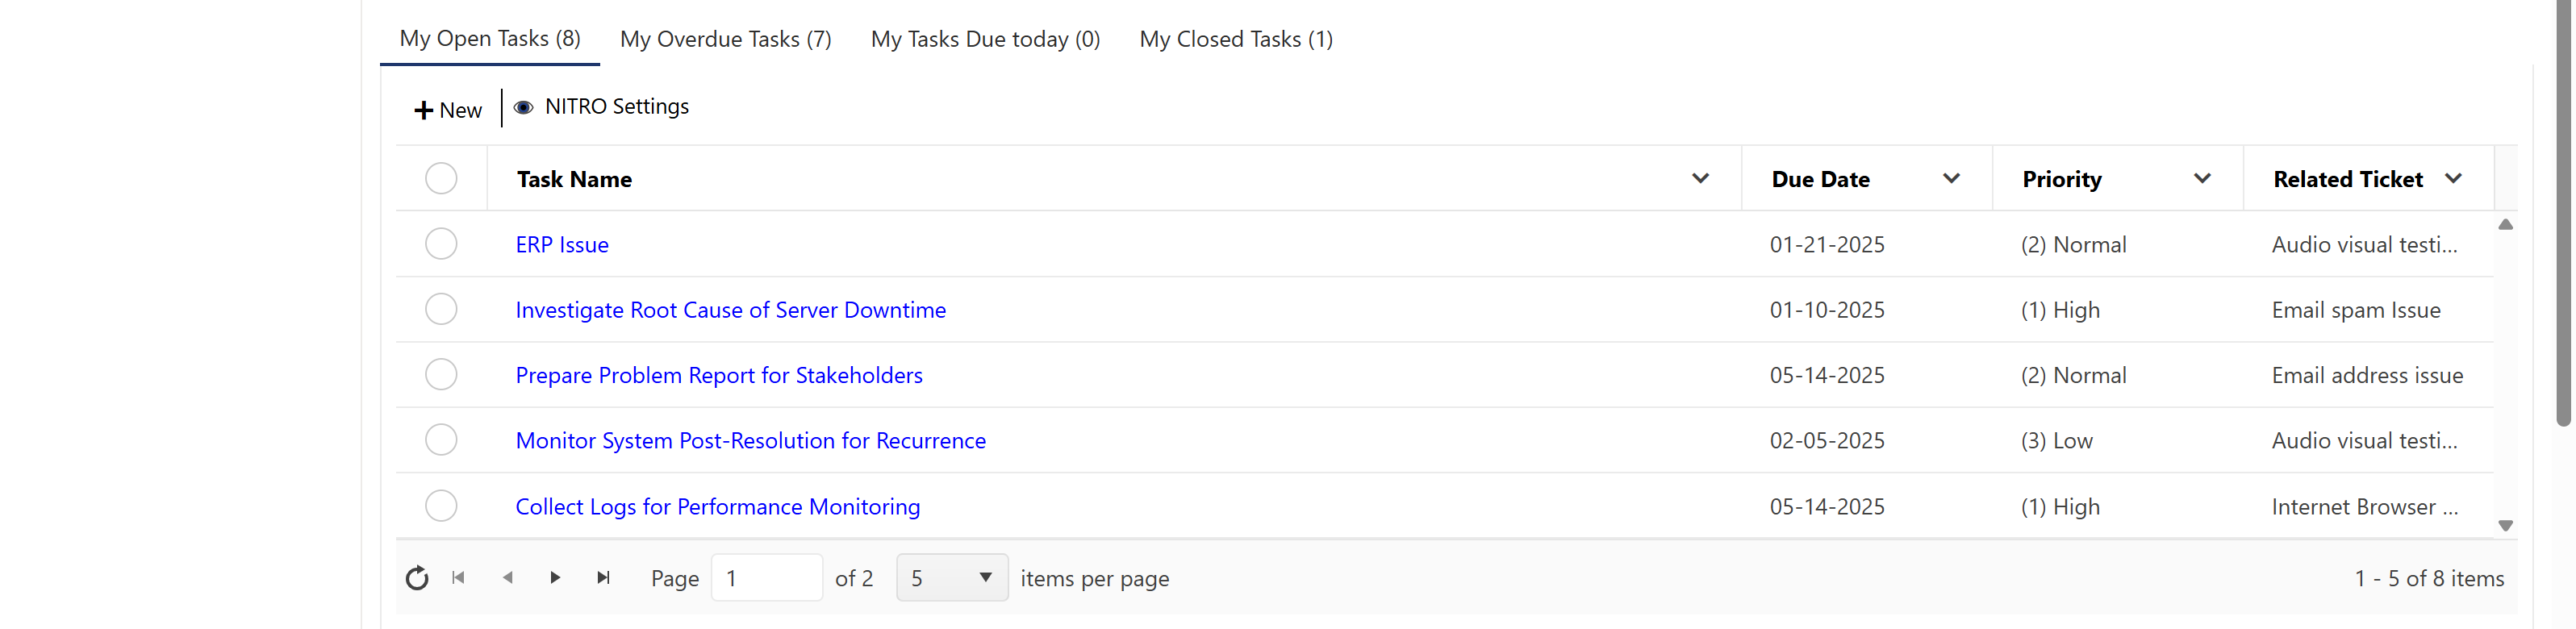Check the Collect Logs task row
Viewport: 2576px width, 629px height.
coord(441,506)
